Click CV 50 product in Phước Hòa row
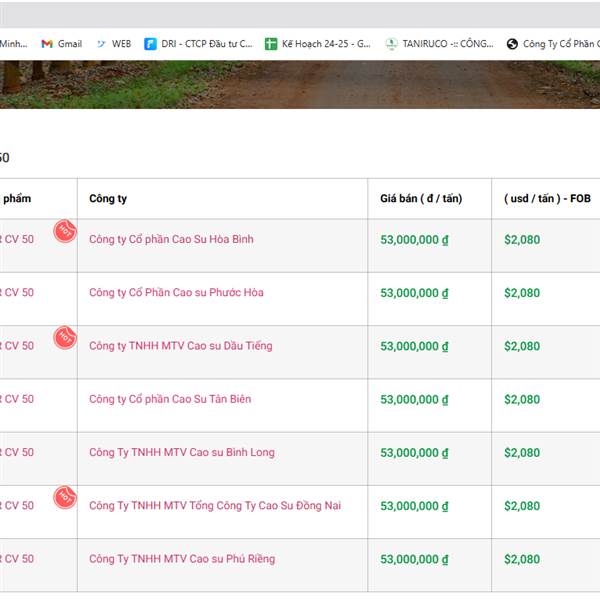Screen dimensions: 600x600 tap(17, 292)
